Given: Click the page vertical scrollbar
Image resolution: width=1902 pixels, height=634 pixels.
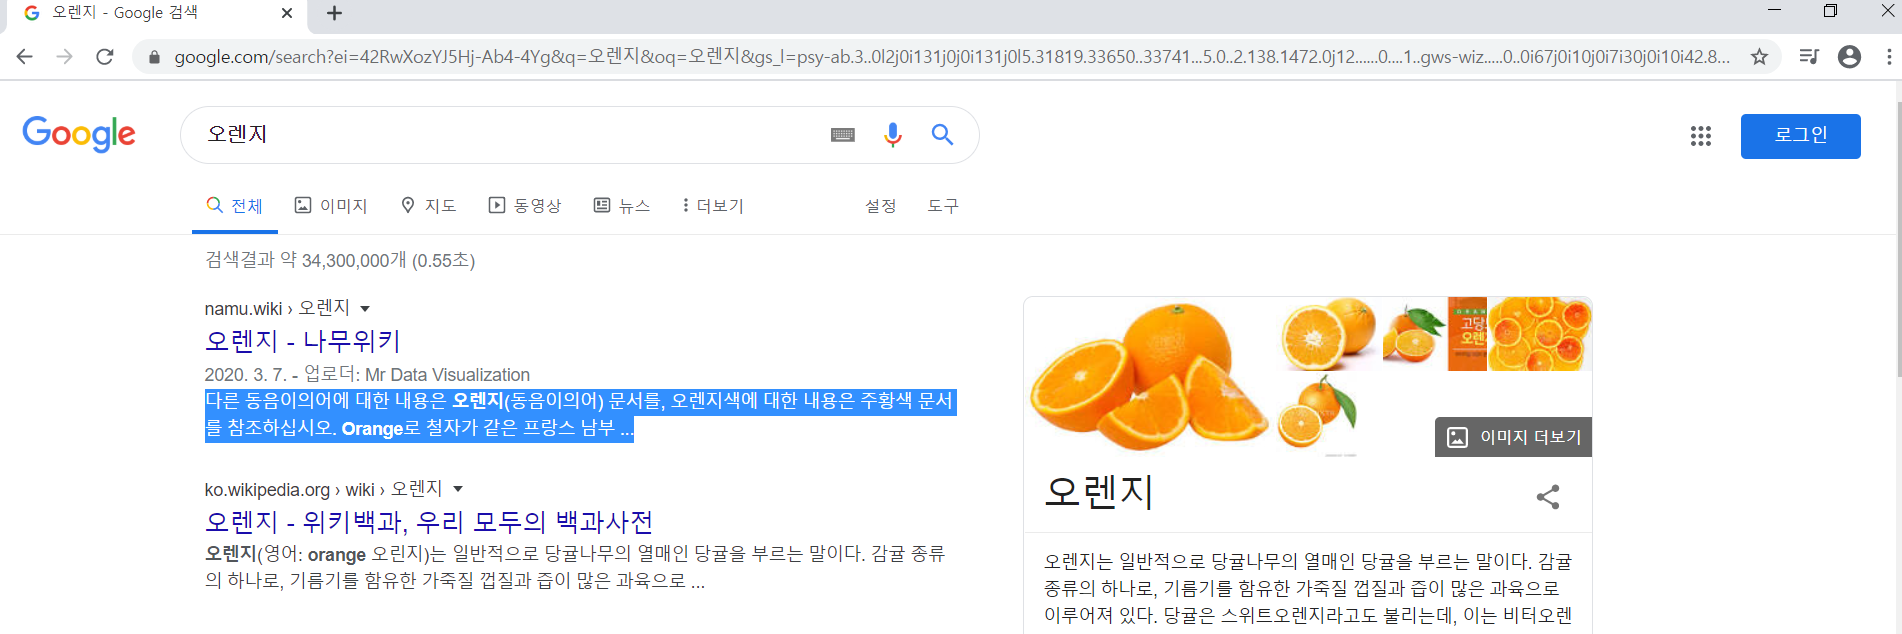Looking at the screenshot, I should [1897, 240].
